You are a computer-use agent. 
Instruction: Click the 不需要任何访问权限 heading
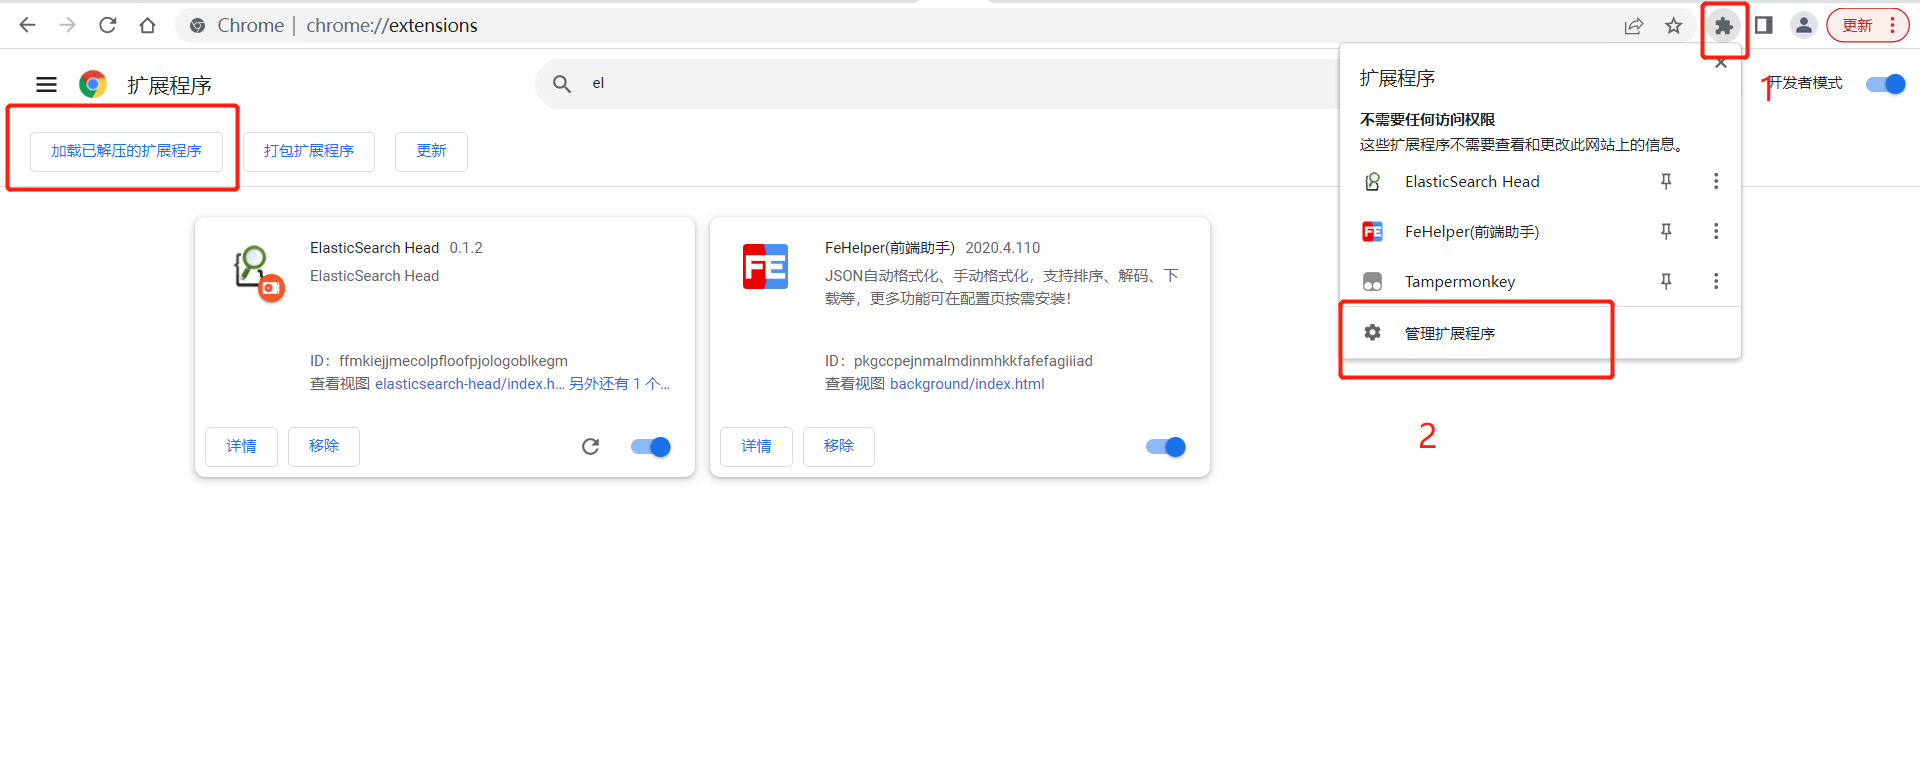pos(1427,120)
